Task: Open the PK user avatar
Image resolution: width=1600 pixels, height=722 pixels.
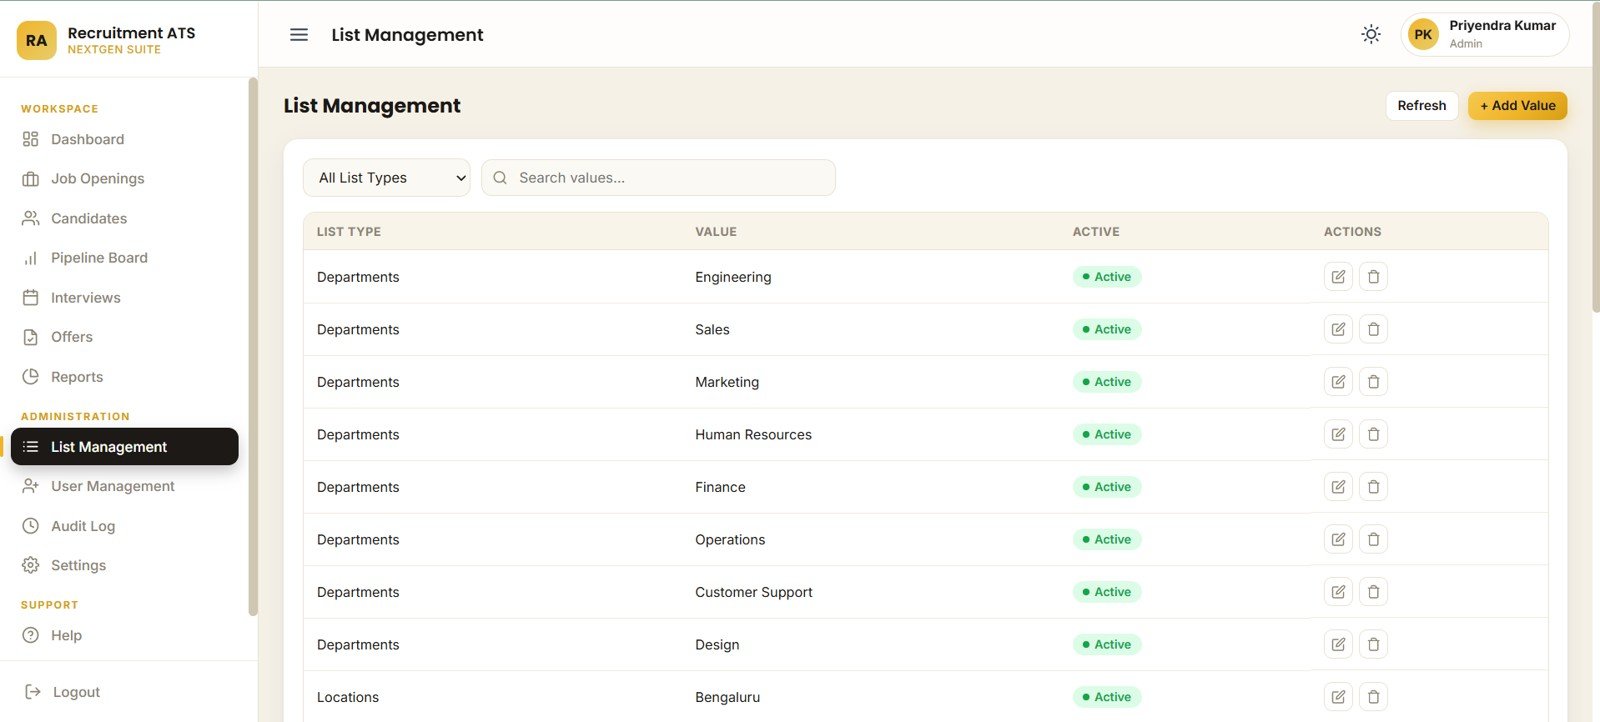Action: tap(1423, 35)
